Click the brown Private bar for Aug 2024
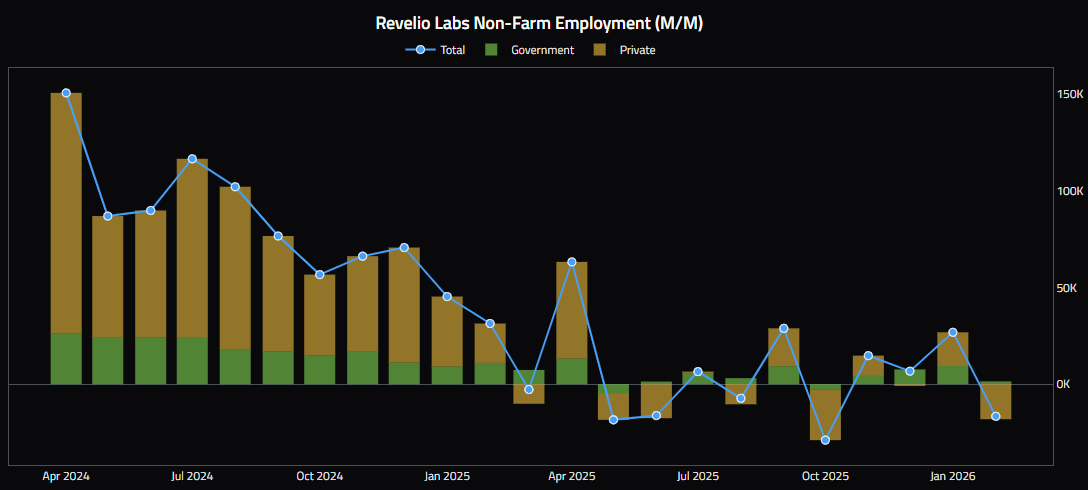The height and width of the screenshot is (490, 1088). [x=235, y=268]
